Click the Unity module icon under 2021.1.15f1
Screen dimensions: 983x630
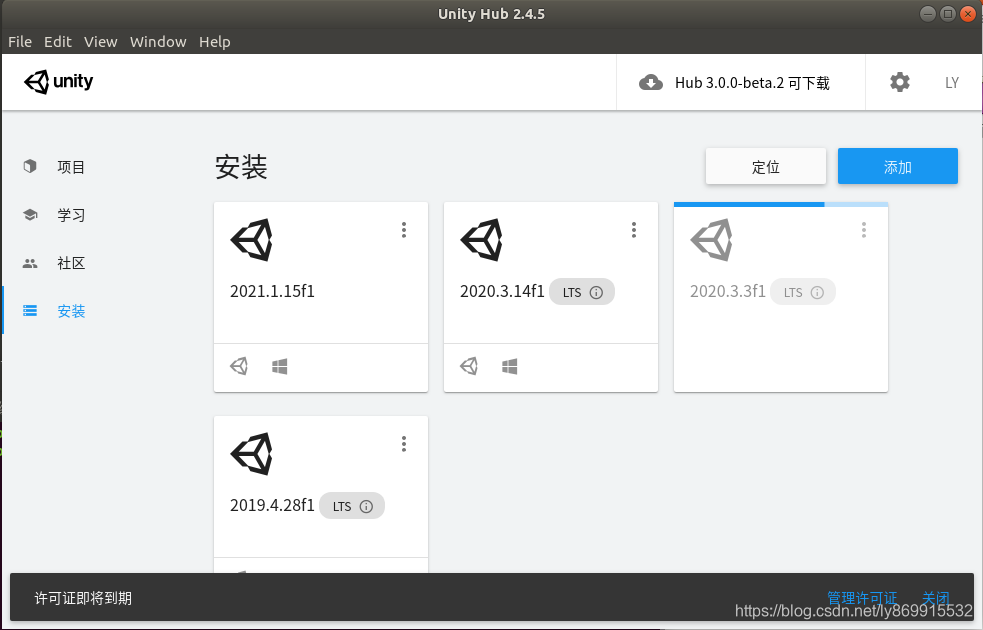239,366
